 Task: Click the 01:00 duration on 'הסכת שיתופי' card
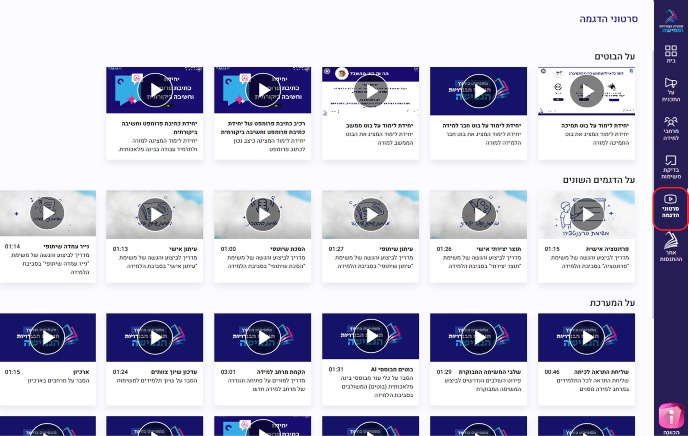[x=228, y=249]
